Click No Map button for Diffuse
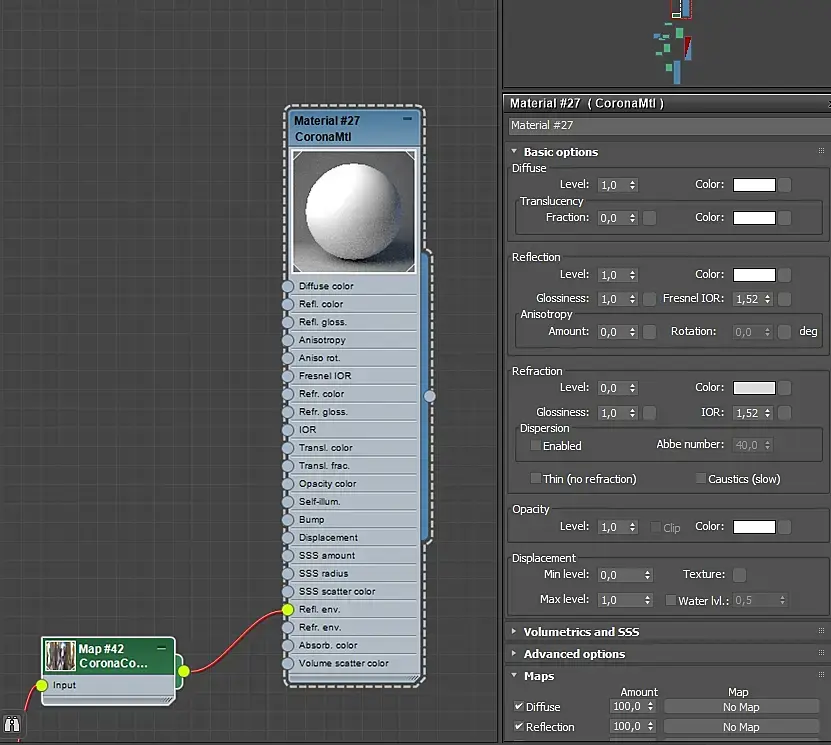 pos(741,707)
